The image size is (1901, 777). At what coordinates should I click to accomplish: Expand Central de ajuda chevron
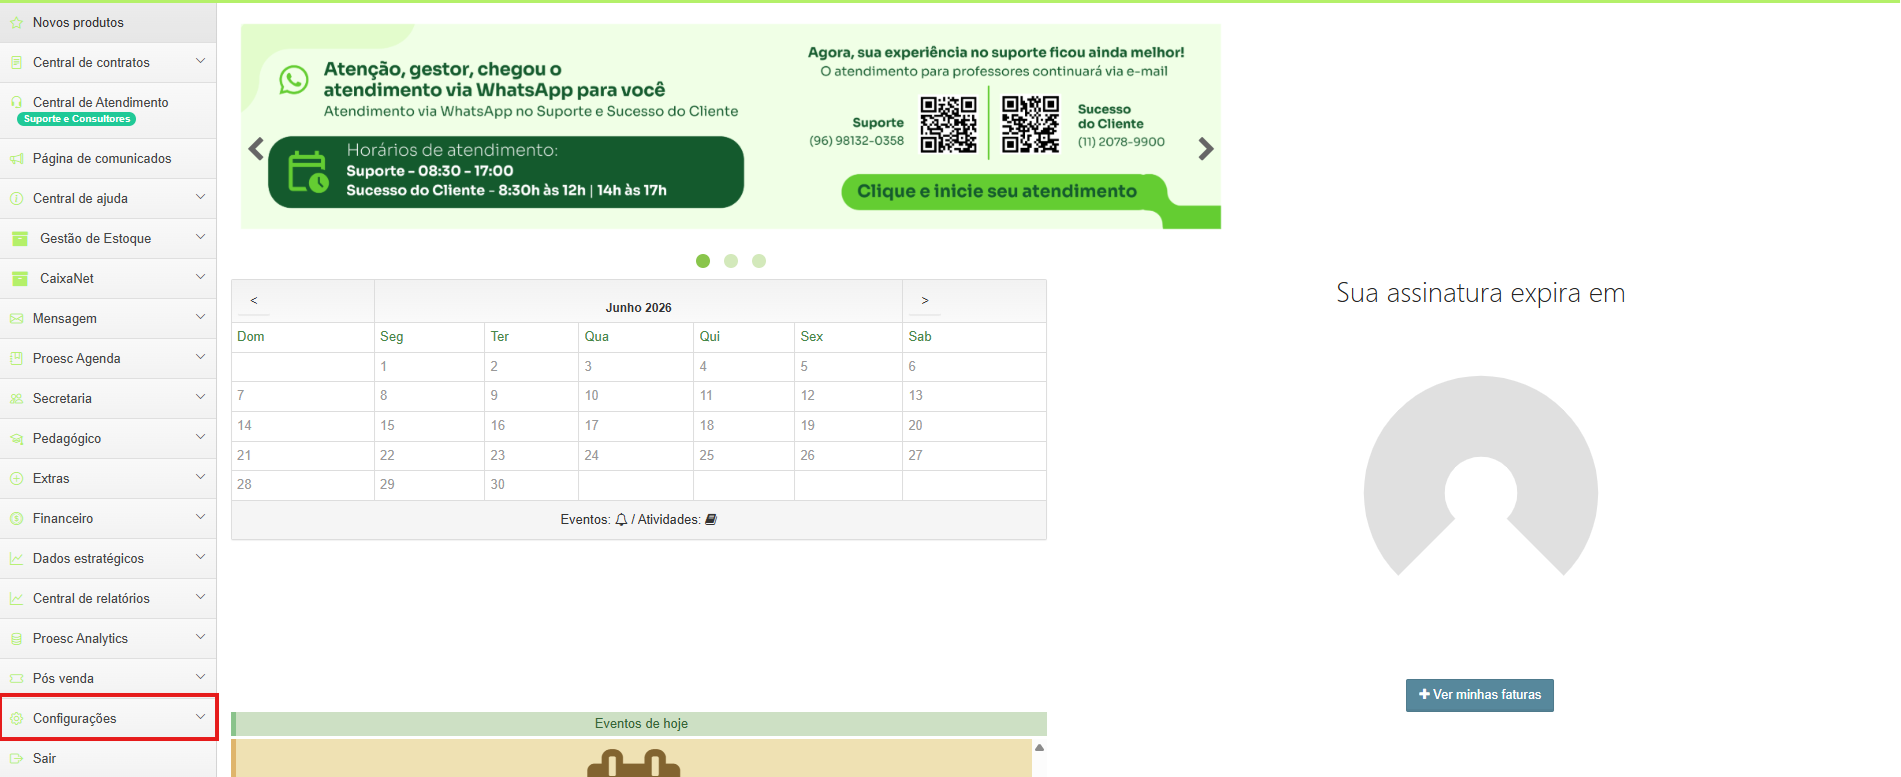point(200,197)
